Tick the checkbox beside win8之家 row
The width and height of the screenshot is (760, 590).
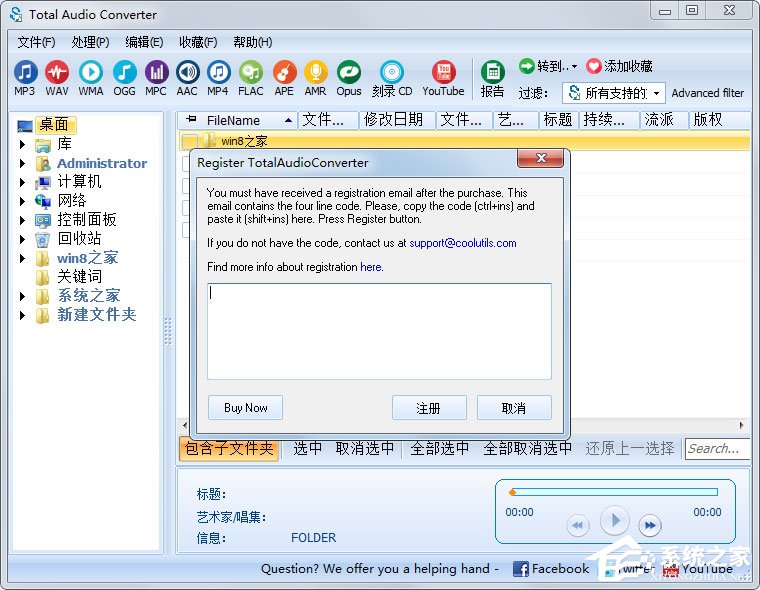(189, 142)
